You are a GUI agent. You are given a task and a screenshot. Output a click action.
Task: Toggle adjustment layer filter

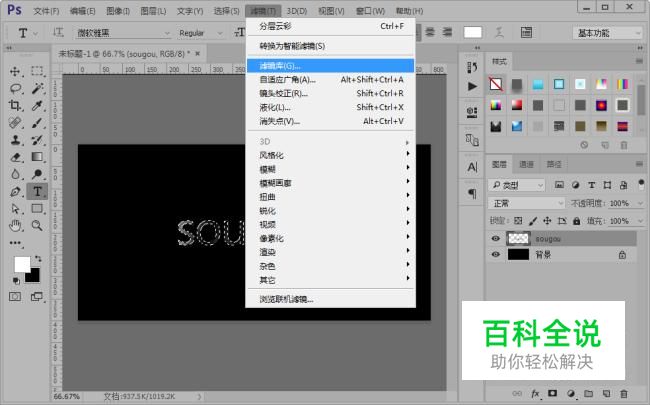(575, 185)
